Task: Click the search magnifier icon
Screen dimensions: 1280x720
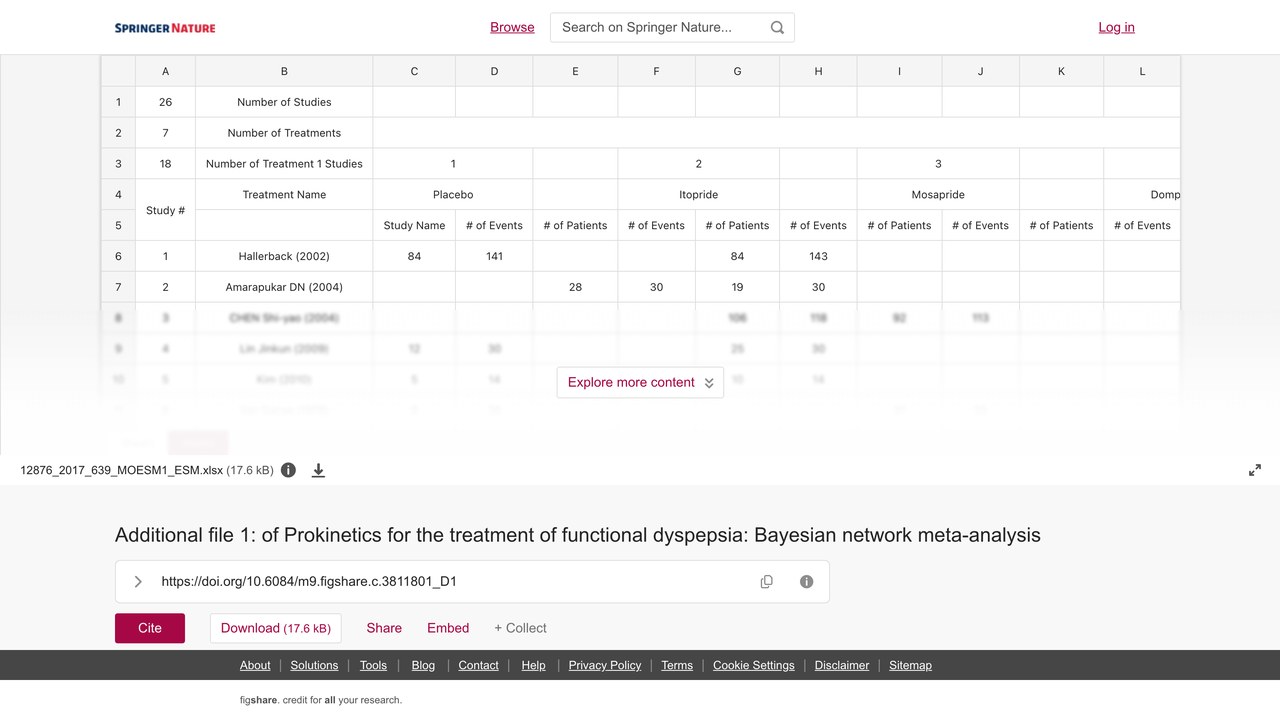Action: [777, 28]
